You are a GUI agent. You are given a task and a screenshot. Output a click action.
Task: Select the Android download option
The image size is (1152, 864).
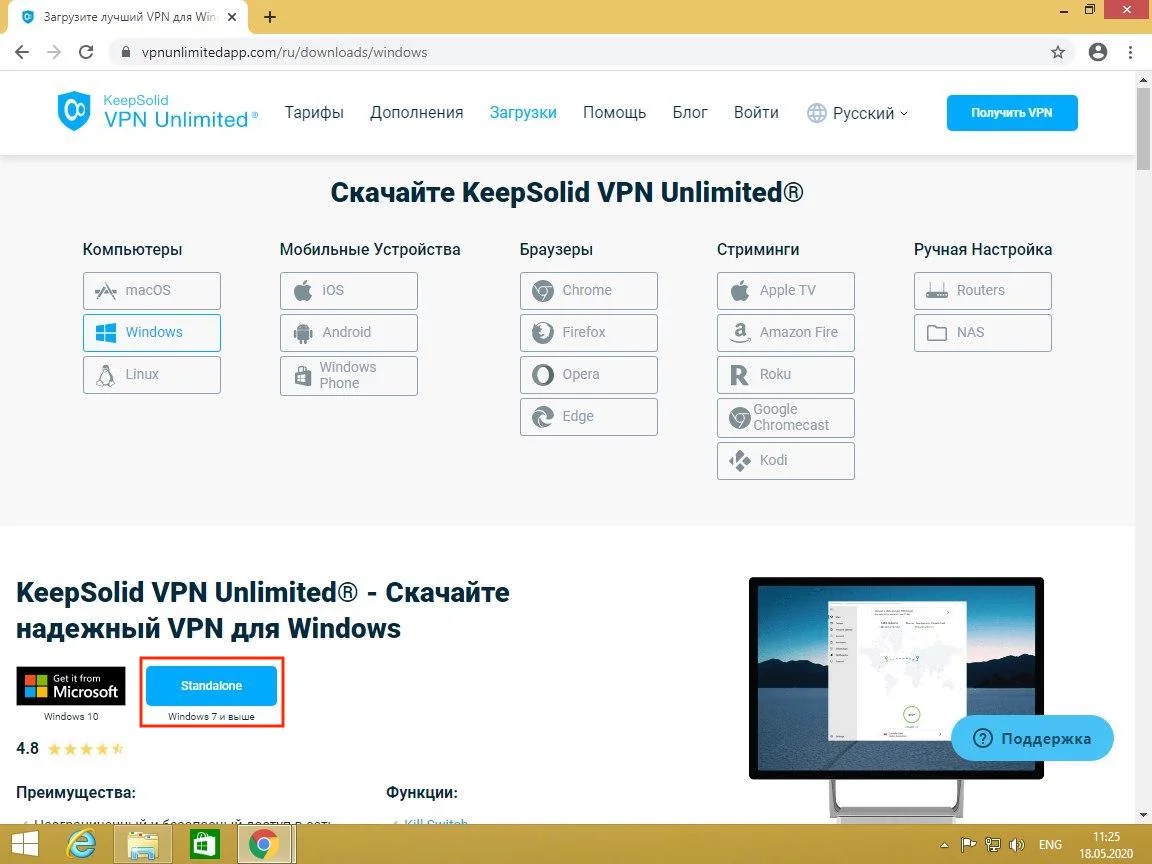(348, 333)
